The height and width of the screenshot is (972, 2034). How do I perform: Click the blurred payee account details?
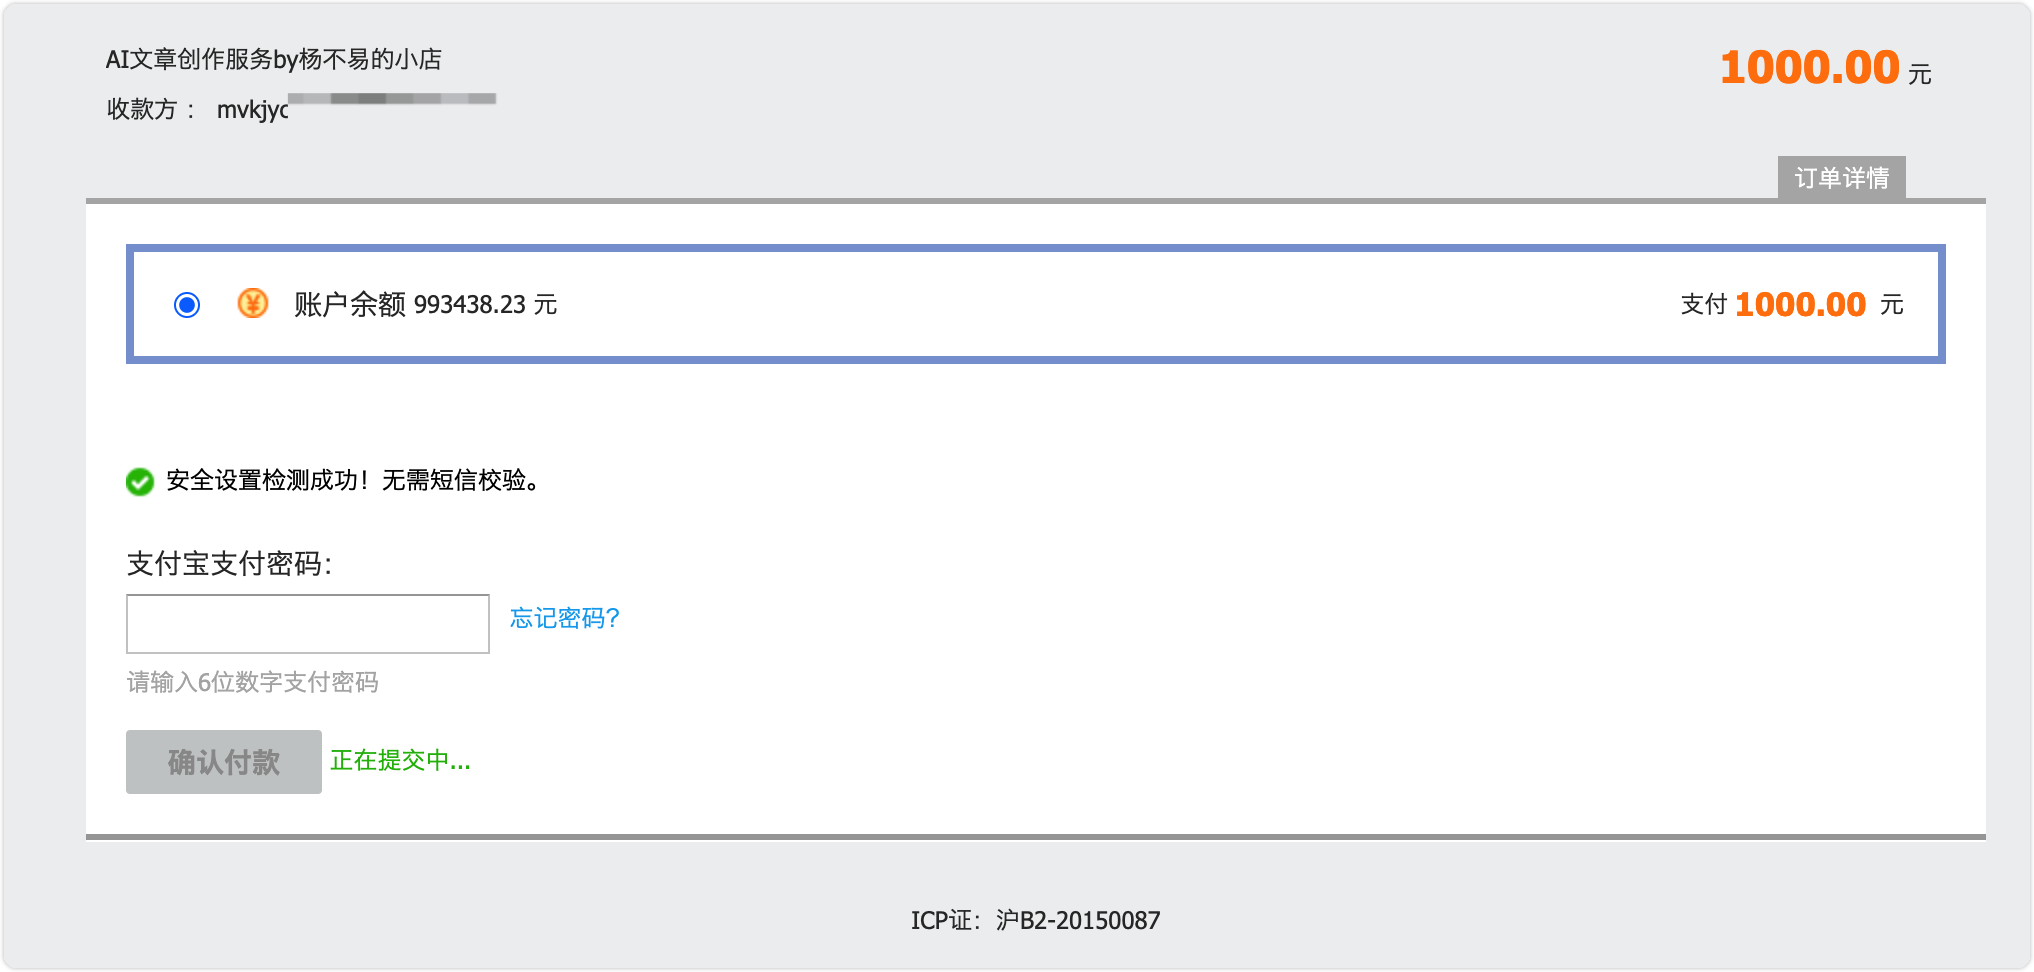392,99
